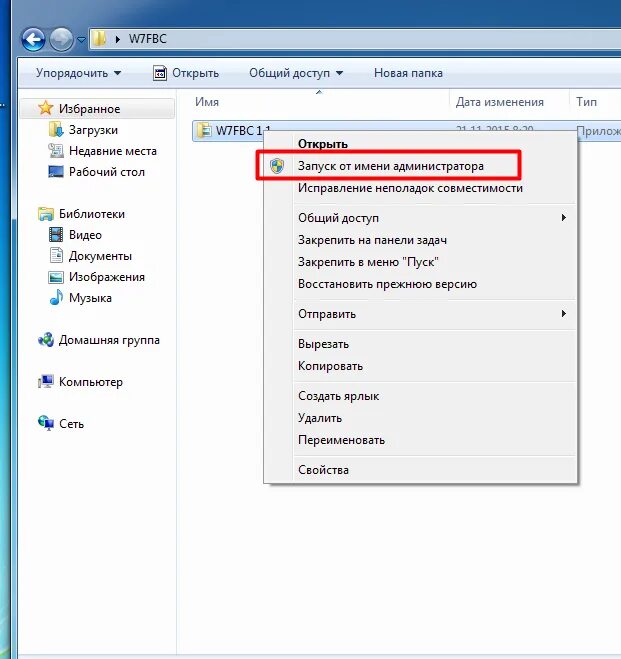Click the Открыть toolbar program icon
Viewport: 621px width, 659px height.
click(160, 73)
